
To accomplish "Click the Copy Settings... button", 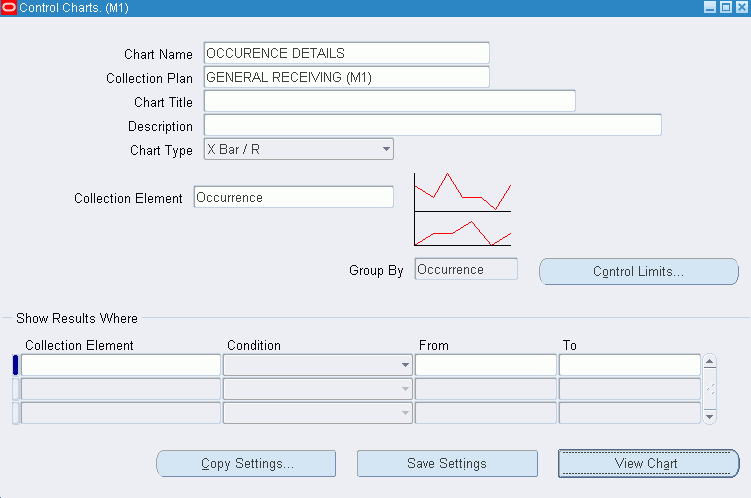I will coord(246,464).
